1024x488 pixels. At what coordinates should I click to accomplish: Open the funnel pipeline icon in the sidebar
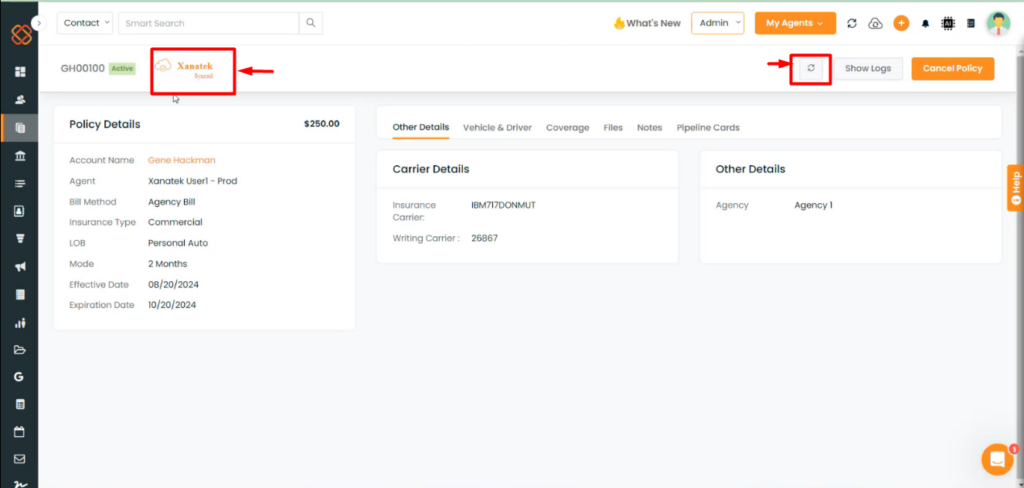coord(20,239)
